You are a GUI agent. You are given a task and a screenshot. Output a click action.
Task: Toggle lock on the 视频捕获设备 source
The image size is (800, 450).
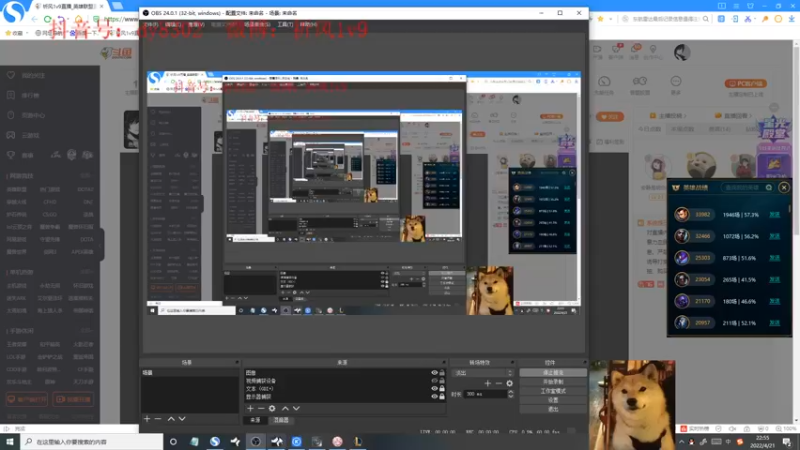[442, 381]
